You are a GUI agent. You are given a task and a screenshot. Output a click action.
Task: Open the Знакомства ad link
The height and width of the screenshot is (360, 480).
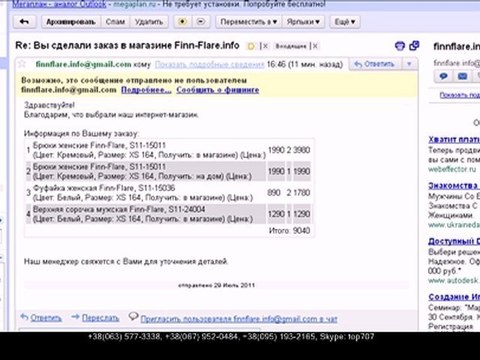[x=453, y=185]
